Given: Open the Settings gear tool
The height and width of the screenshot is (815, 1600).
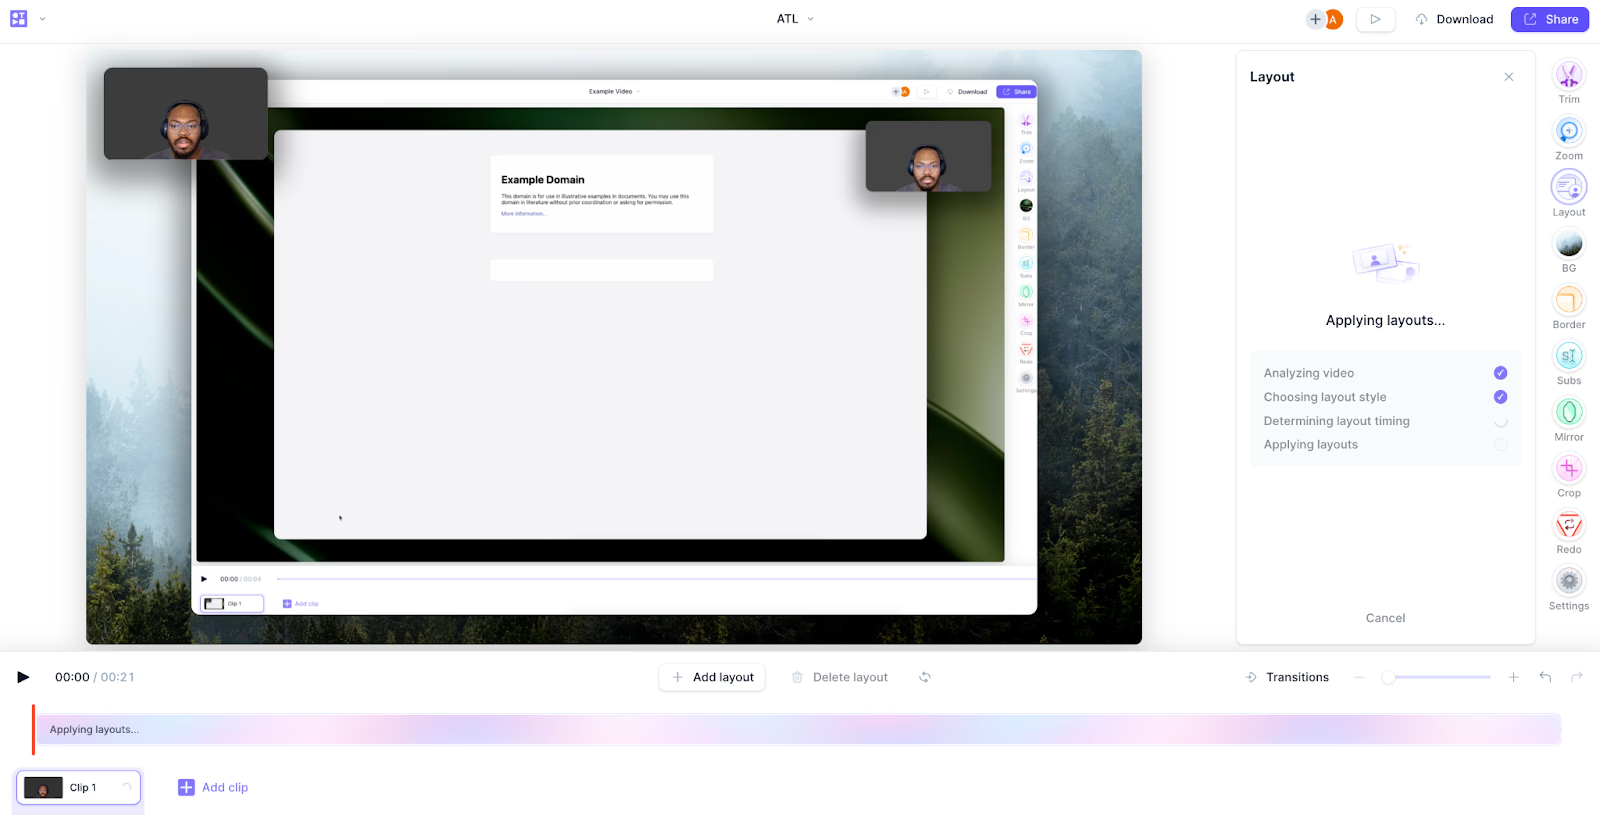Looking at the screenshot, I should point(1568,587).
